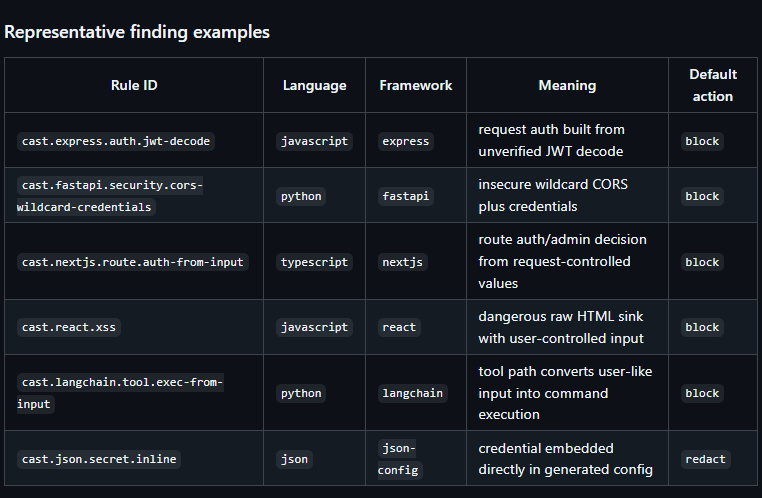Screen dimensions: 762x498
Task: Click 'request auth built from unverified JWT decode'
Action: click(x=551, y=140)
